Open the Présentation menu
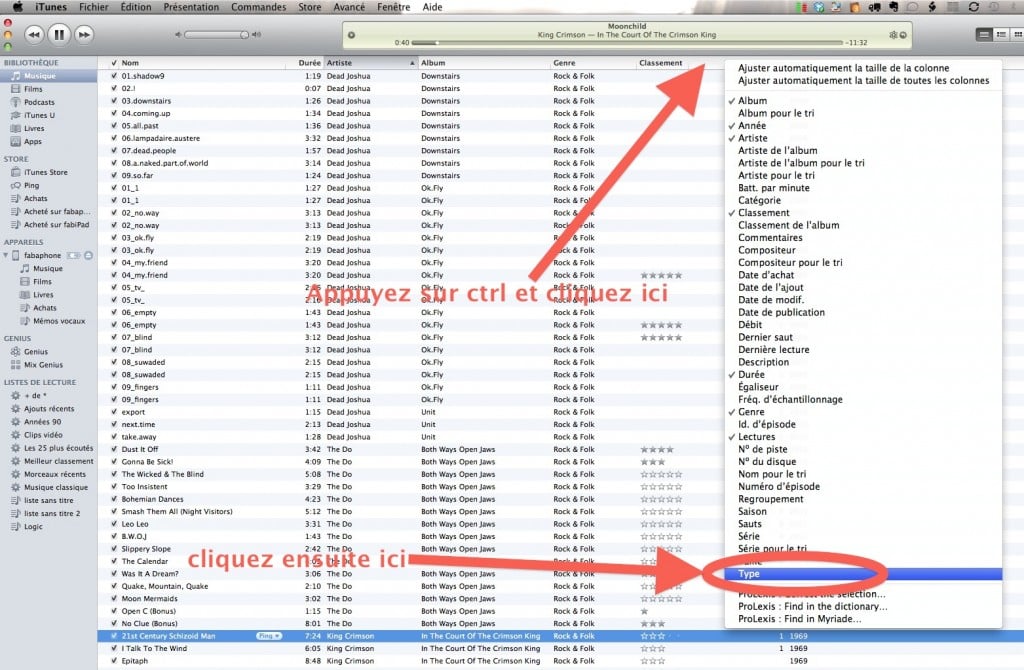The image size is (1024, 670). [191, 7]
